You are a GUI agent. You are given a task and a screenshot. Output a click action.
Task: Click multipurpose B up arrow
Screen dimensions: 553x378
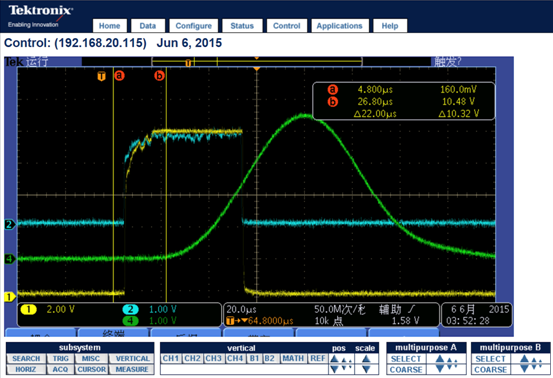(524, 359)
